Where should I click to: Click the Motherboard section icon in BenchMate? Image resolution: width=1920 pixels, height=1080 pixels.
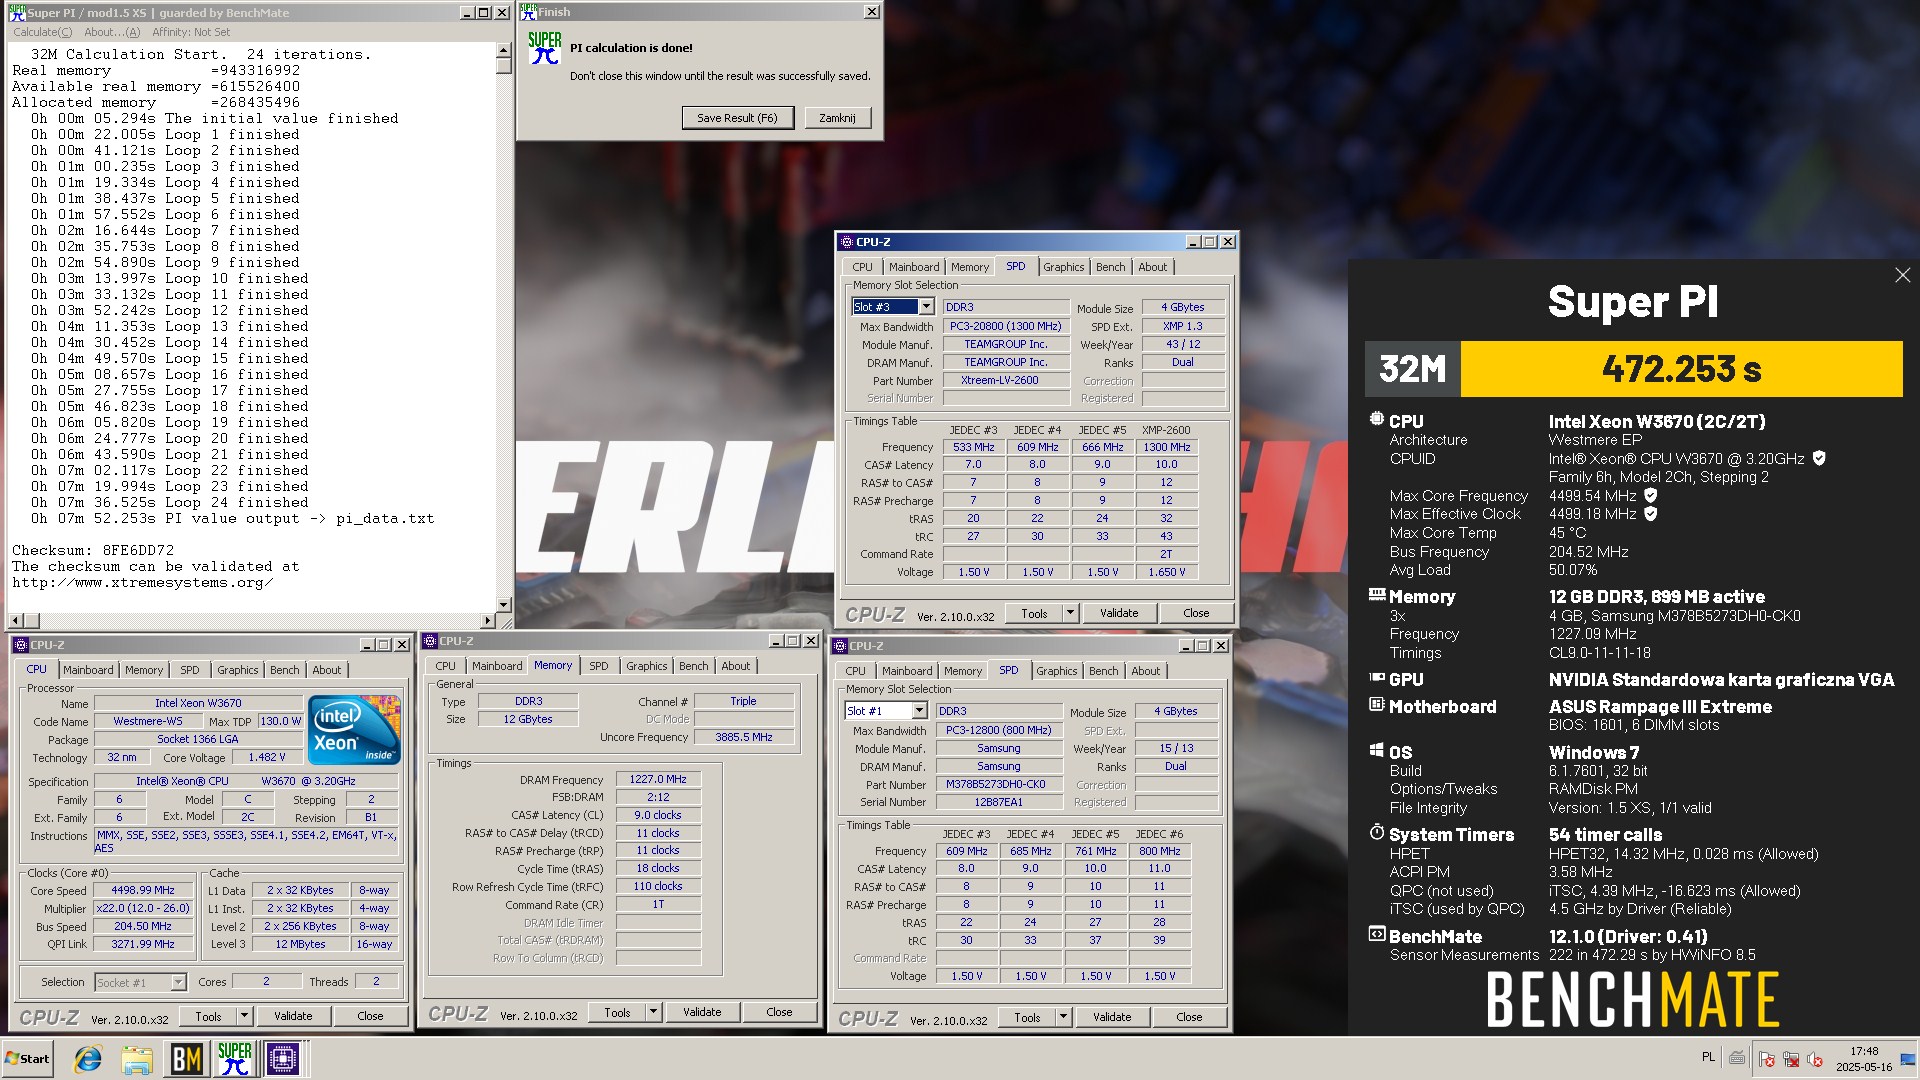(1377, 705)
